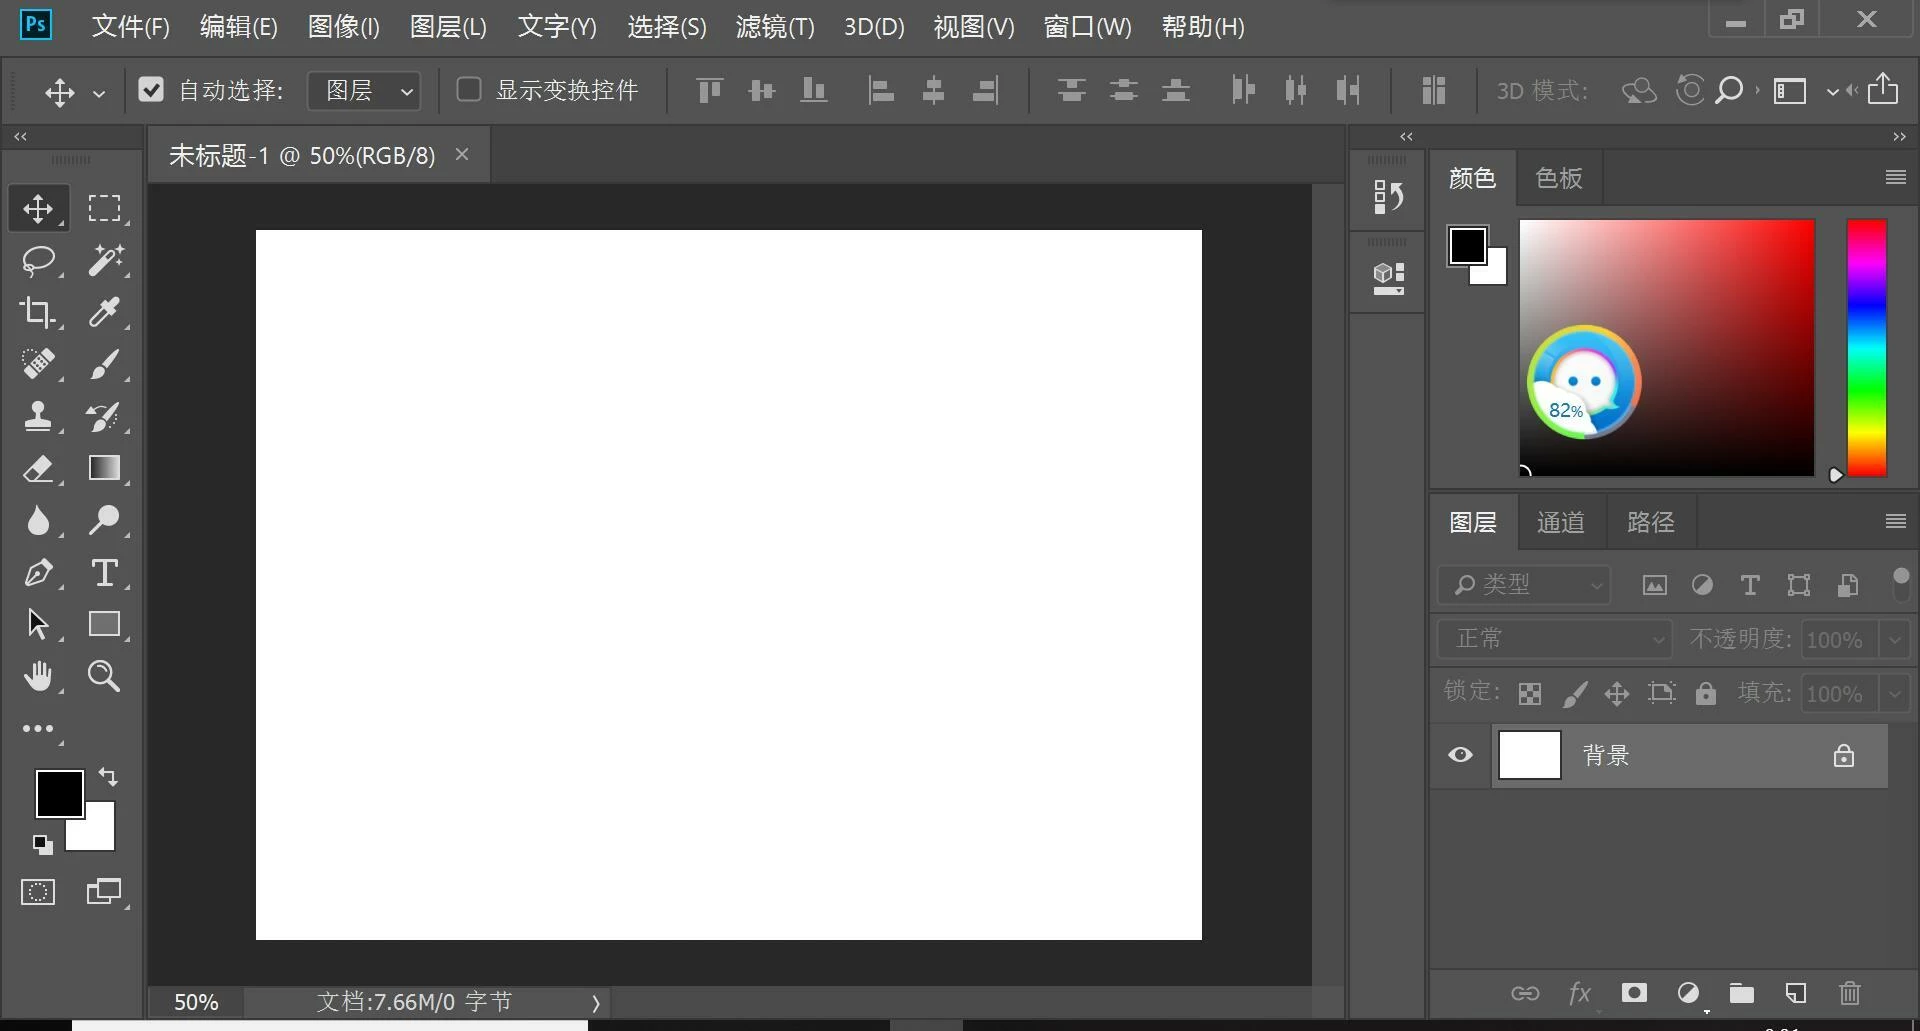Uncheck the 自动选择 checkbox

coord(151,90)
